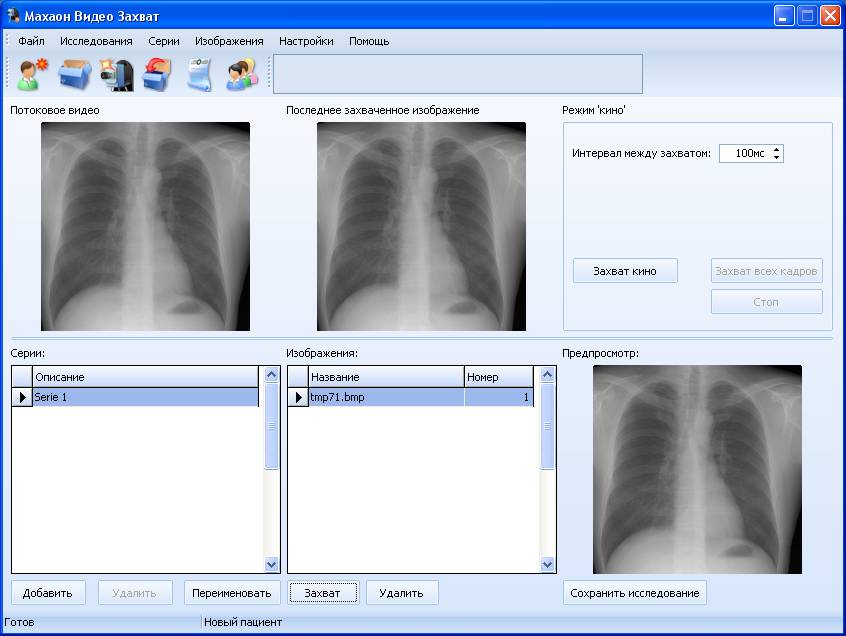Image resolution: width=846 pixels, height=636 pixels.
Task: Click the series list scroll down arrow
Action: tap(271, 564)
